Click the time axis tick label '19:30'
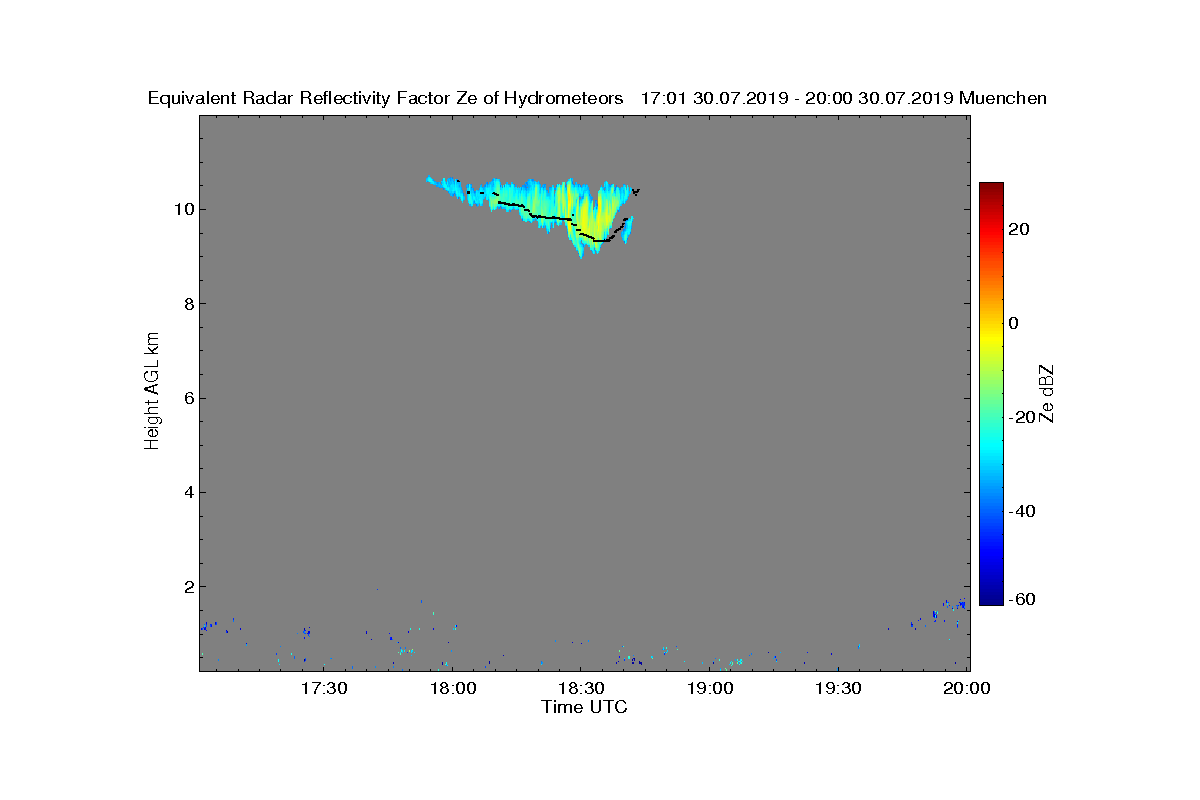This screenshot has height=800, width=1200. (x=838, y=689)
